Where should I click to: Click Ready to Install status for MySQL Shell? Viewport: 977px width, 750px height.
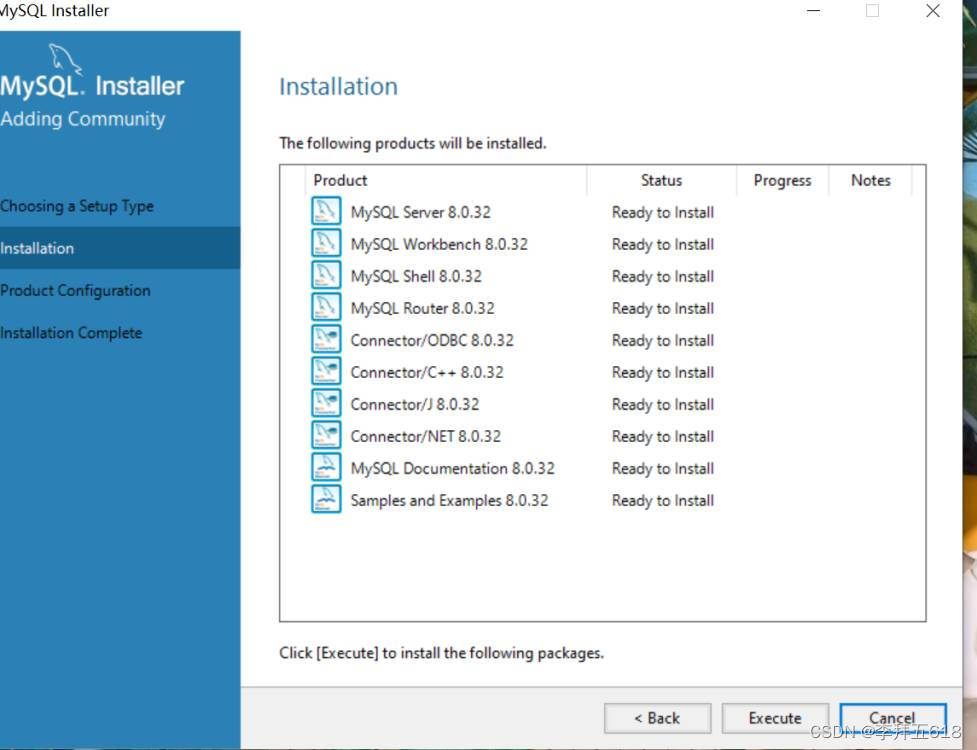click(x=663, y=276)
